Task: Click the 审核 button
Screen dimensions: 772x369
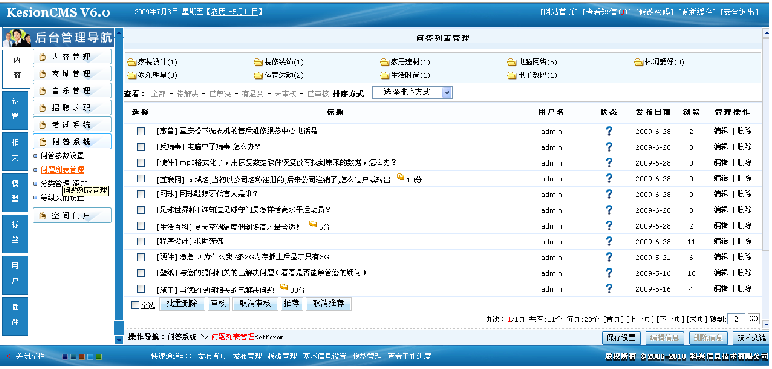Action: coord(218,304)
